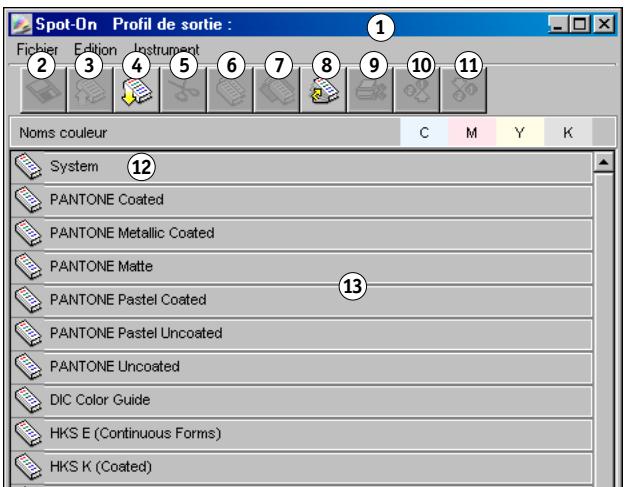Screen dimensions: 626x487
Task: Click the scrollbar up arrow
Action: (604, 162)
